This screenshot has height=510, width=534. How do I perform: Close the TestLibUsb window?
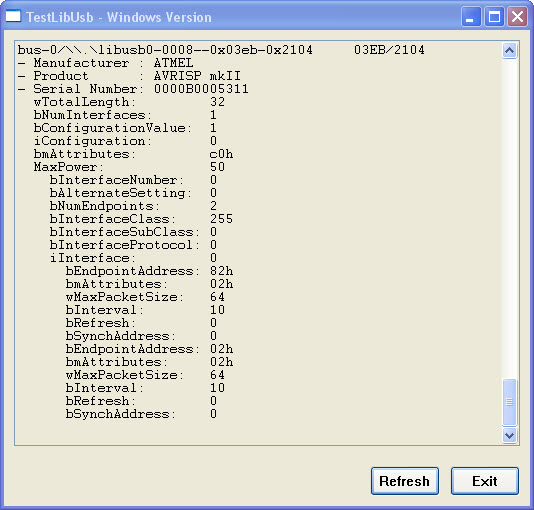pos(517,16)
